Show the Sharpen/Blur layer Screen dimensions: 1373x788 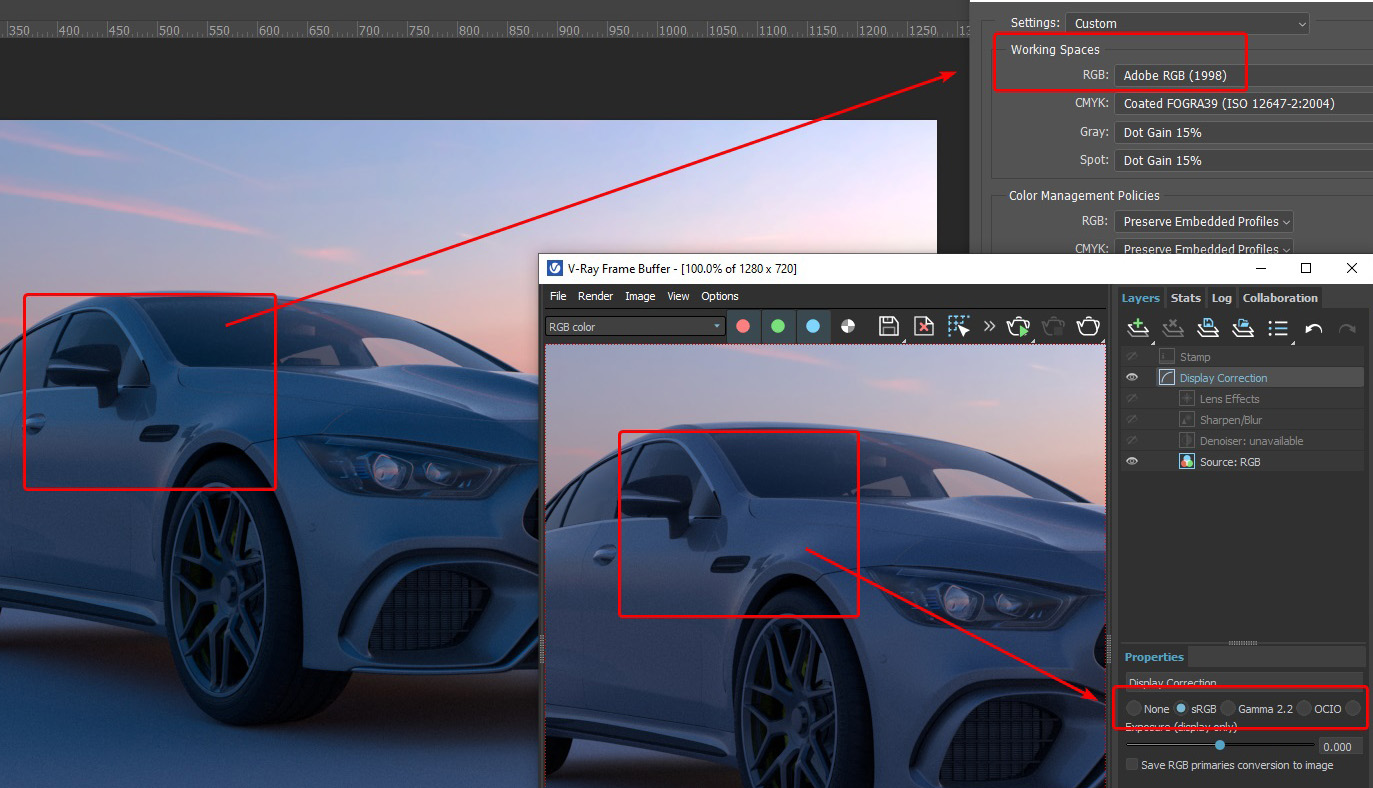coord(1132,419)
